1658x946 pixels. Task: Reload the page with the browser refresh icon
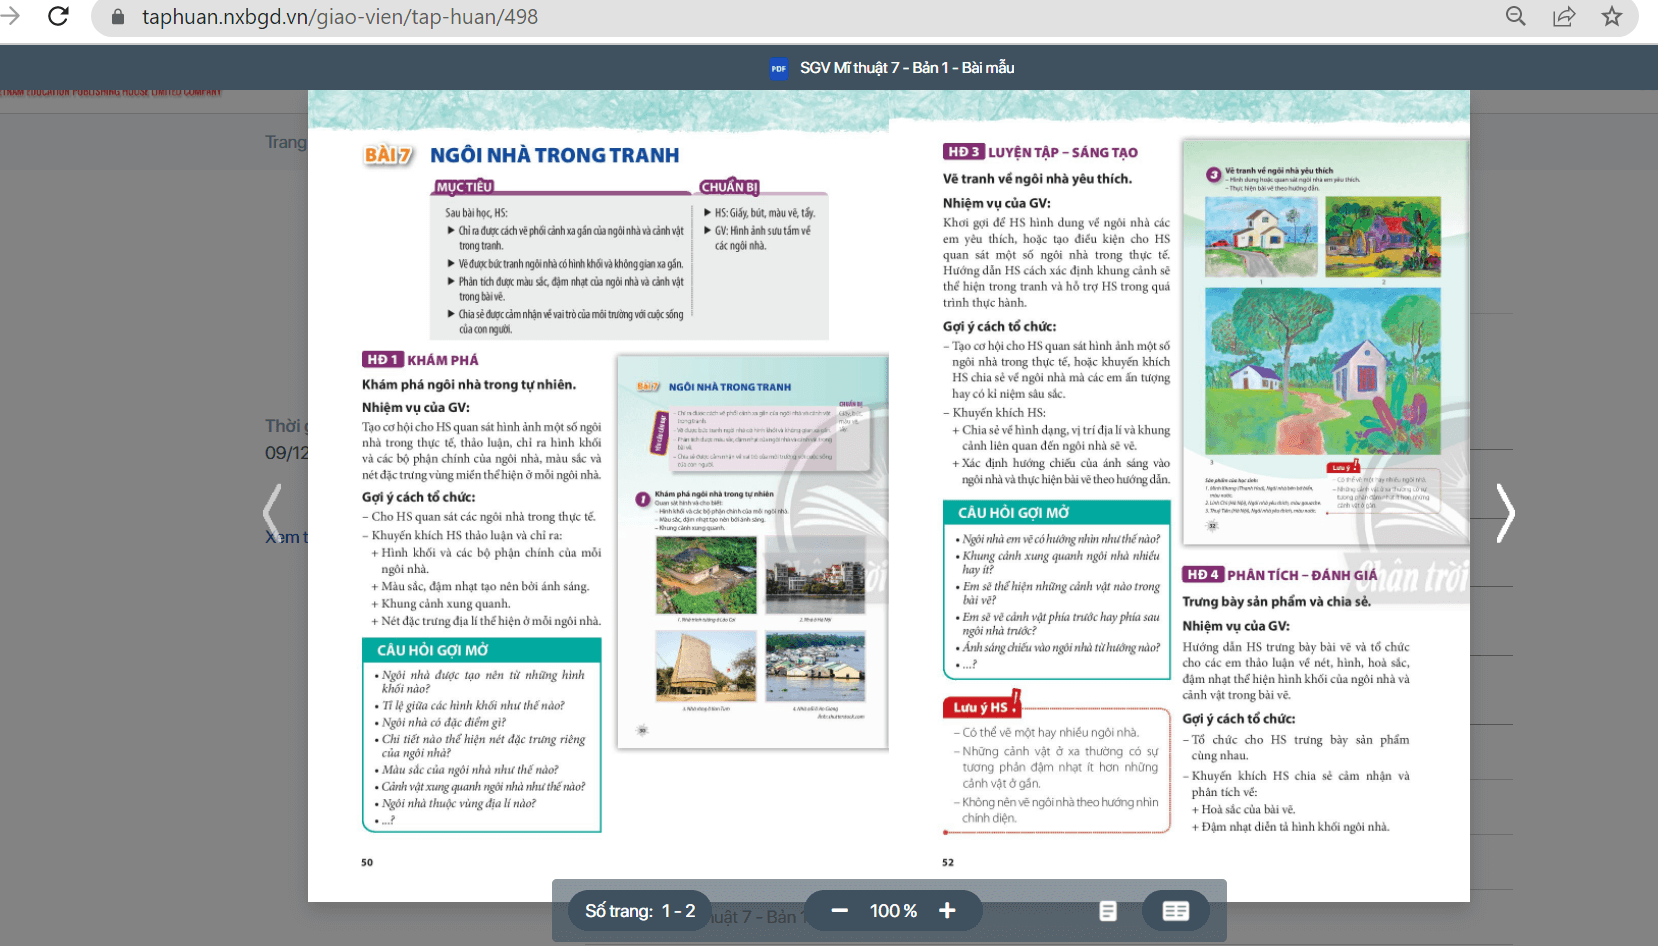(x=58, y=16)
